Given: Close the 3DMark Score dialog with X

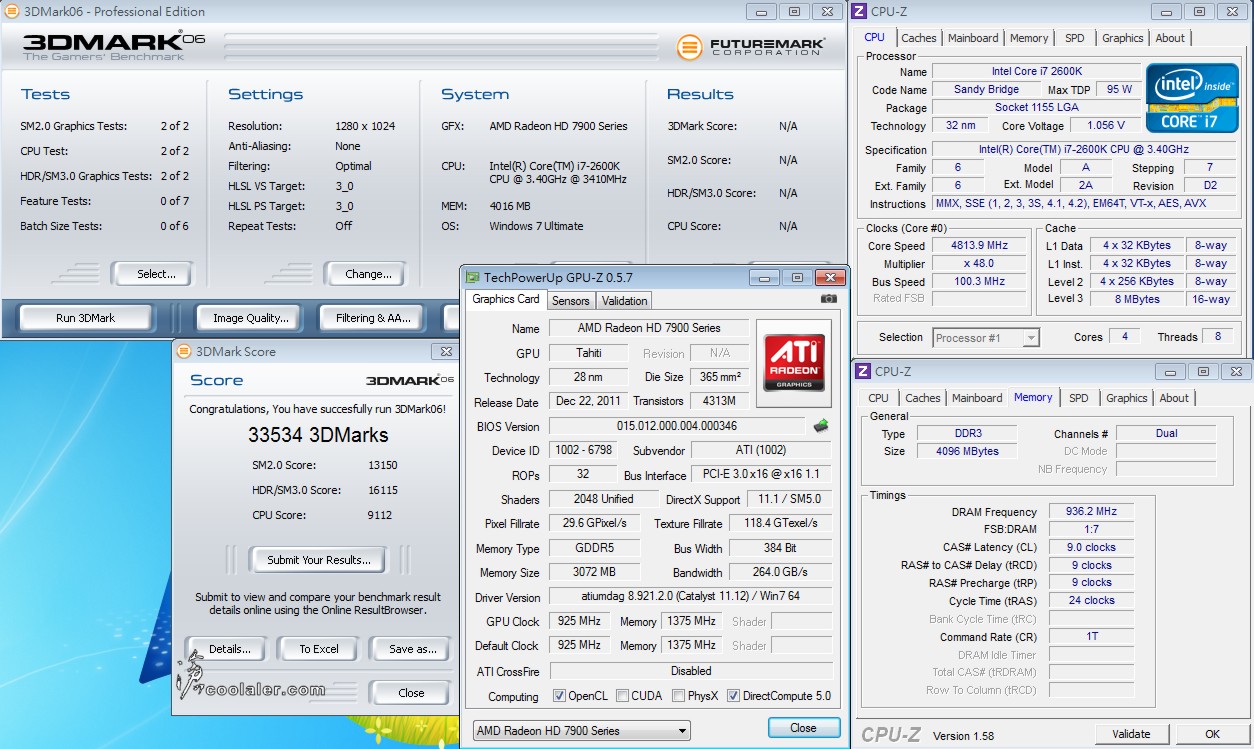Looking at the screenshot, I should tap(445, 352).
